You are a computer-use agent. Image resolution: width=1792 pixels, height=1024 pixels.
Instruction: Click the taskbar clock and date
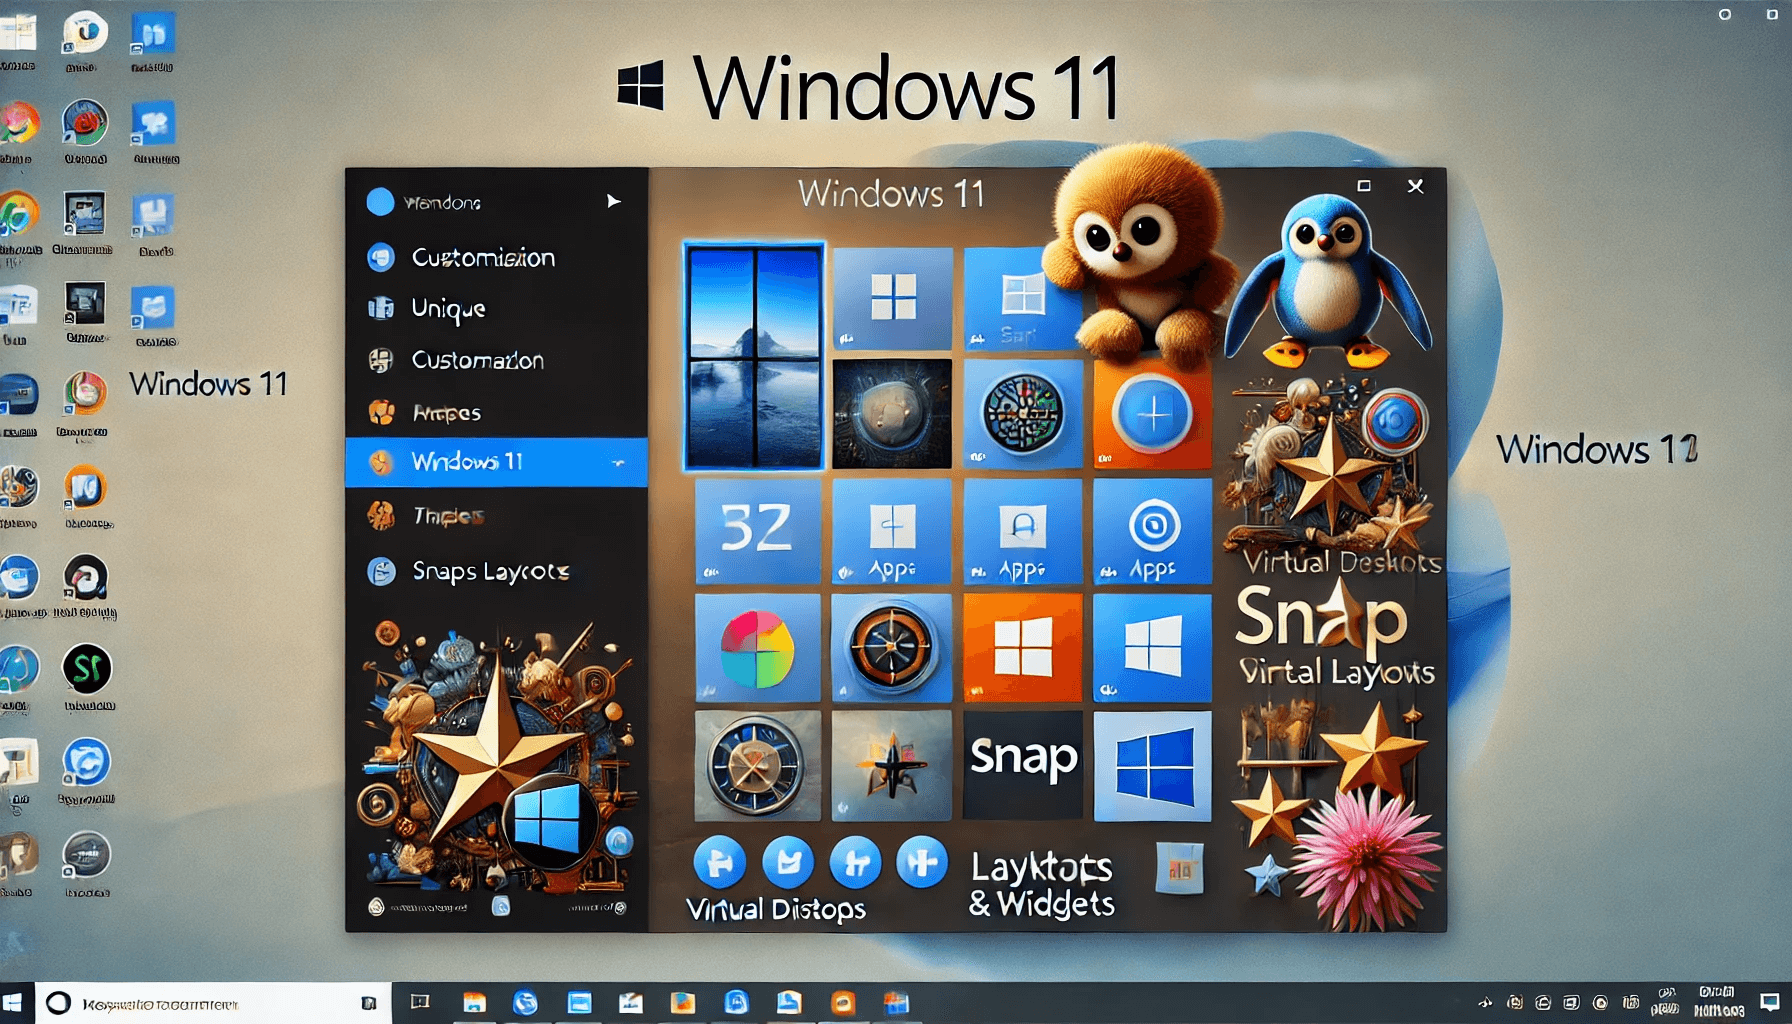[x=1718, y=1002]
